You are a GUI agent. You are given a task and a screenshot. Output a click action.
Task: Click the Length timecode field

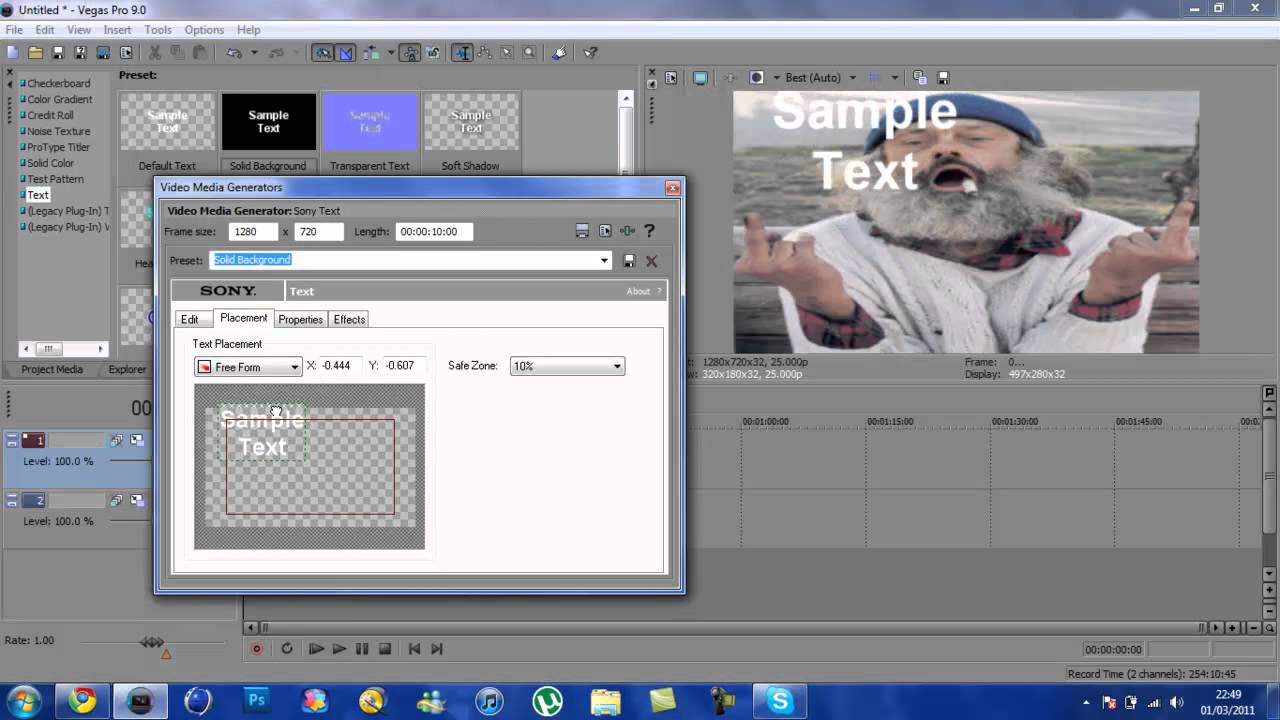click(x=434, y=231)
